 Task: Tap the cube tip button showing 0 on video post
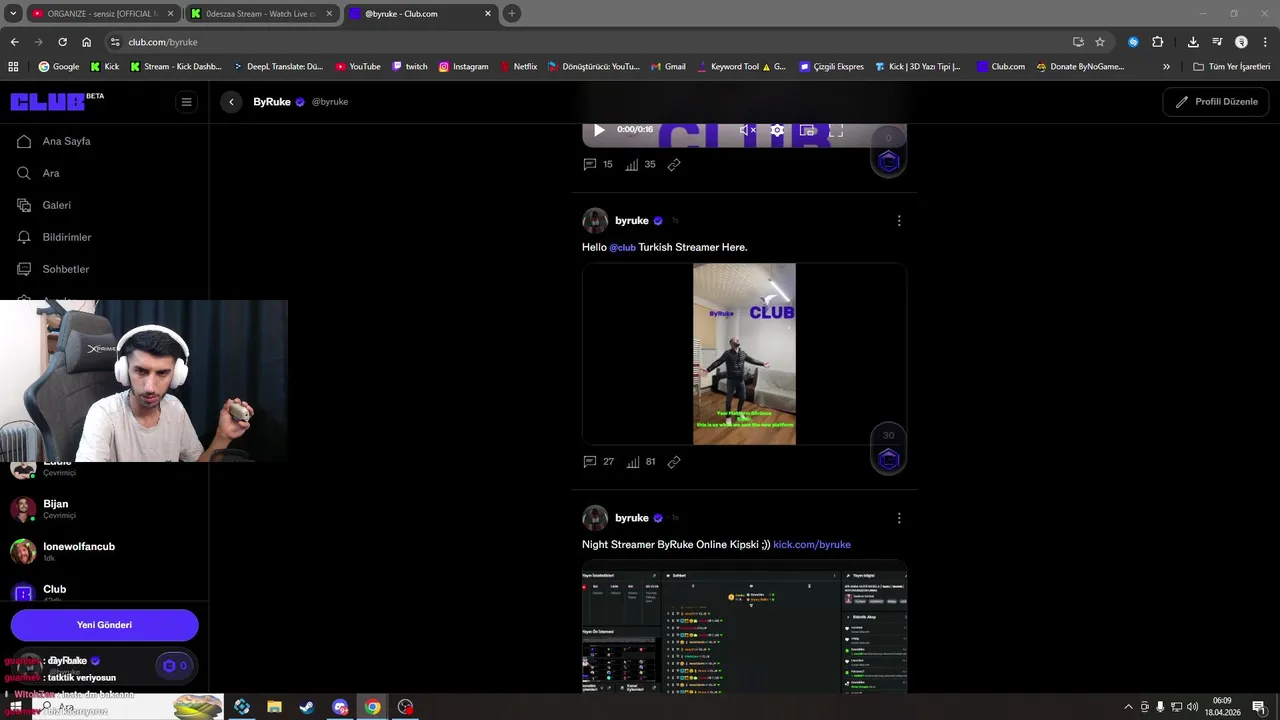click(x=888, y=153)
